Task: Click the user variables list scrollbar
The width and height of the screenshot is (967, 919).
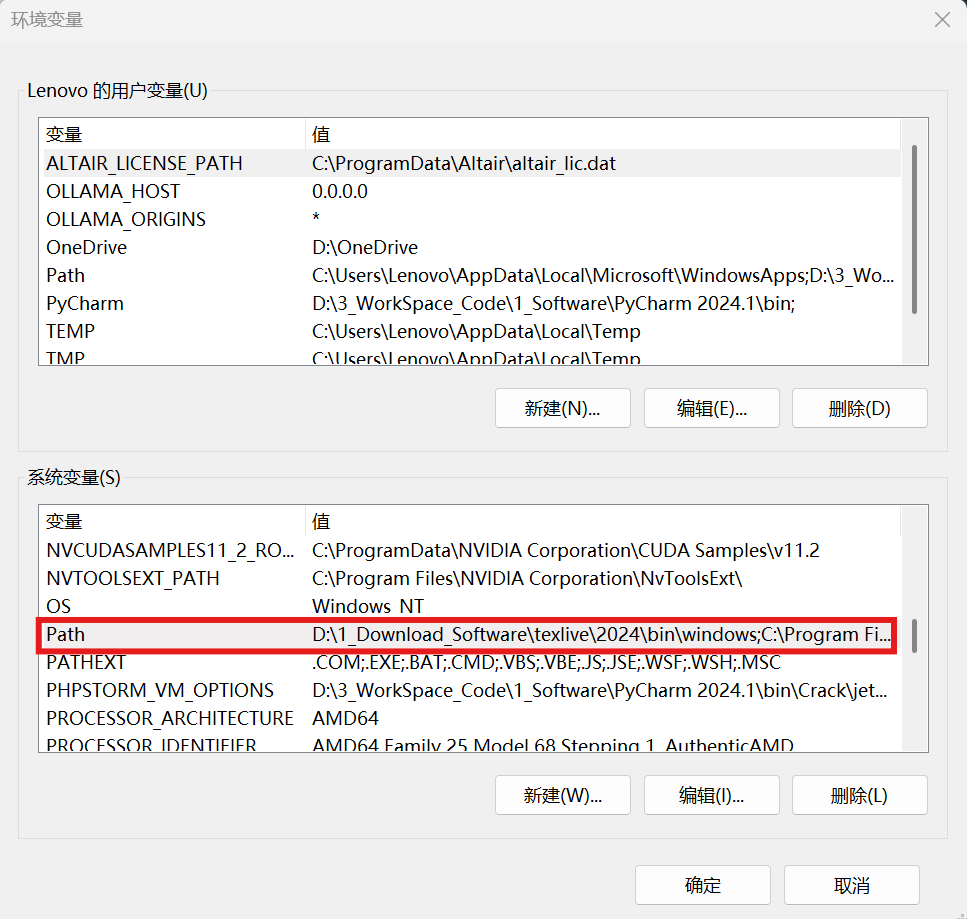Action: [x=914, y=230]
